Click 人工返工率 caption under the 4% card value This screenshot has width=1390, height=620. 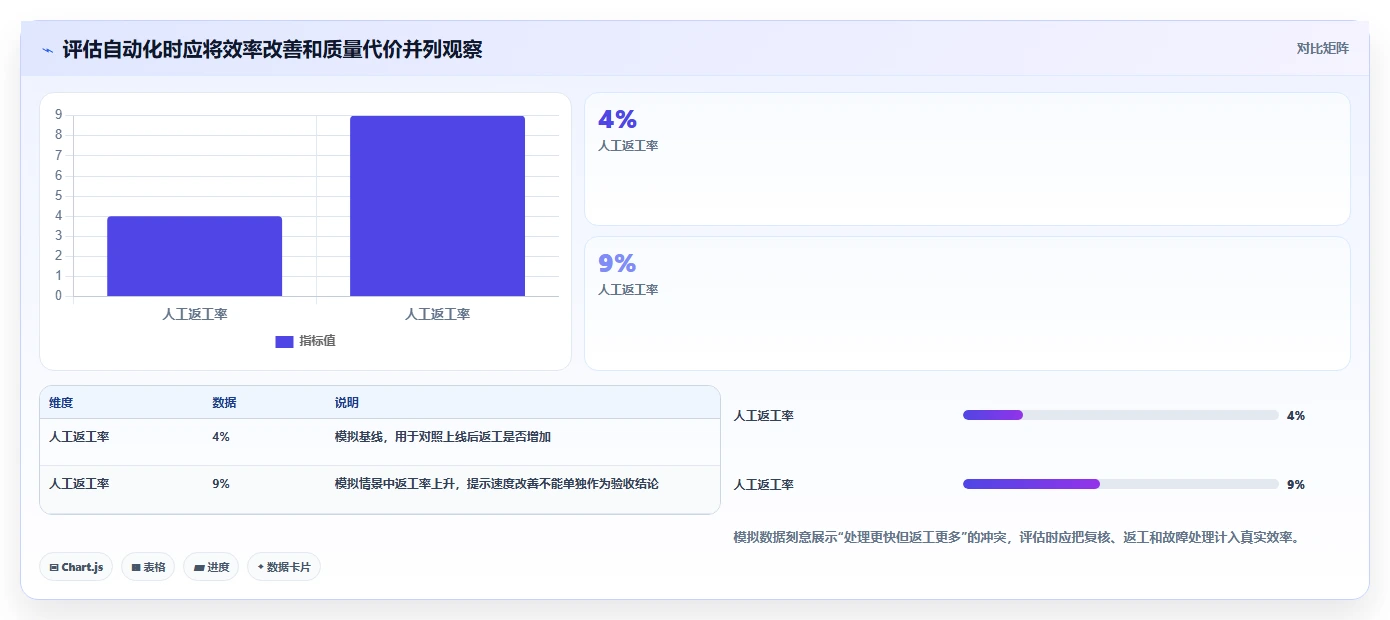[628, 145]
